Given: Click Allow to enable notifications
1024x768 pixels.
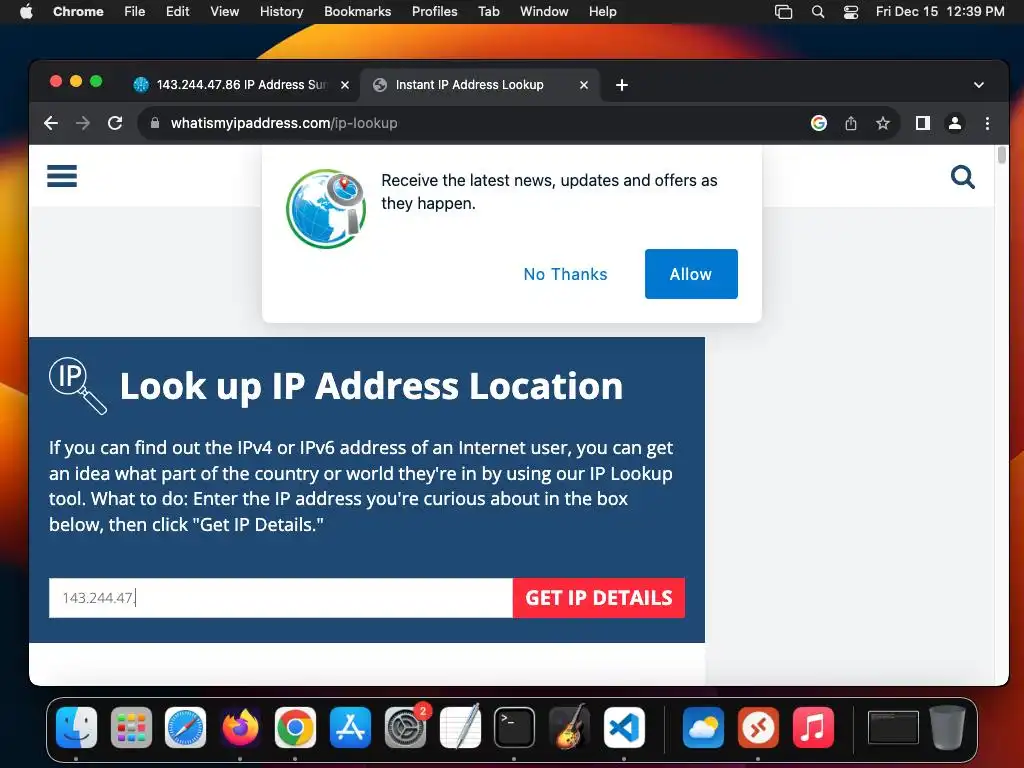Looking at the screenshot, I should [691, 274].
